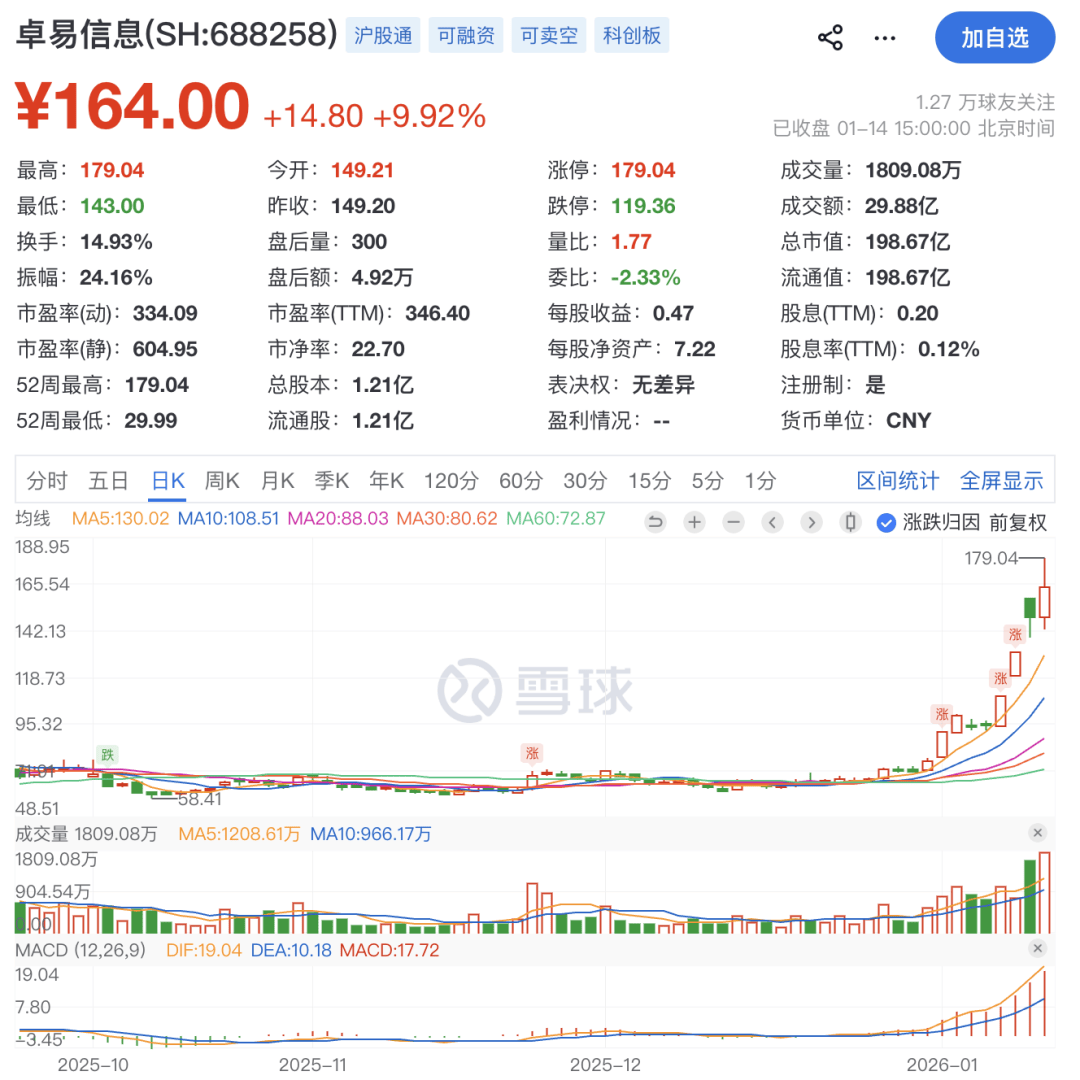Image resolution: width=1080 pixels, height=1080 pixels.
Task: Open the more options (...) icon
Action: [x=884, y=36]
